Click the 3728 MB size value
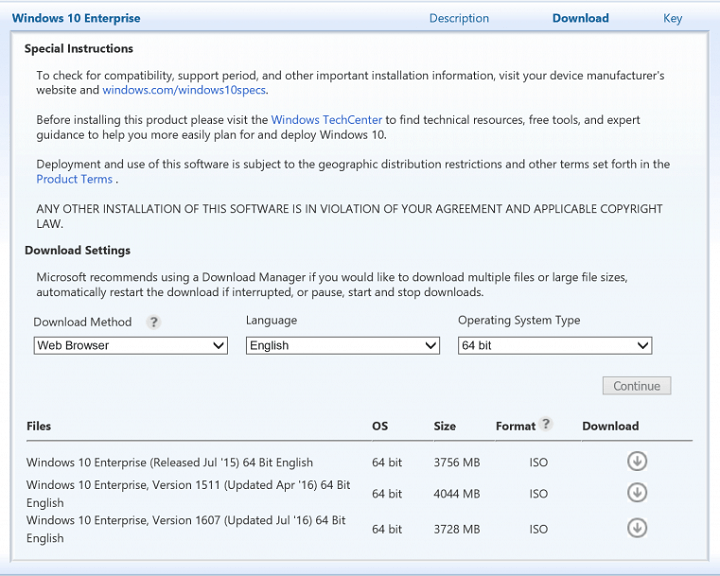The width and height of the screenshot is (720, 576). [457, 529]
